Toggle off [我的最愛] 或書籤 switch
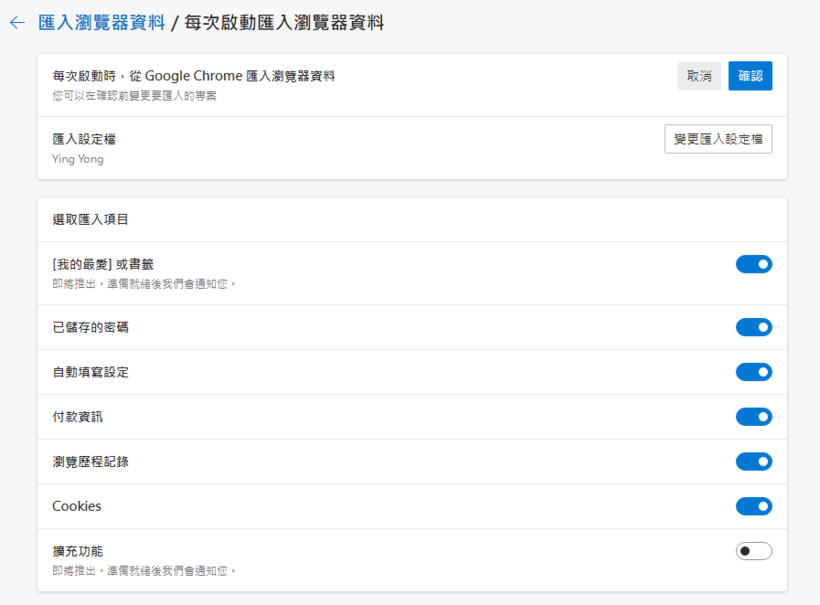This screenshot has height=605, width=820. click(x=754, y=264)
